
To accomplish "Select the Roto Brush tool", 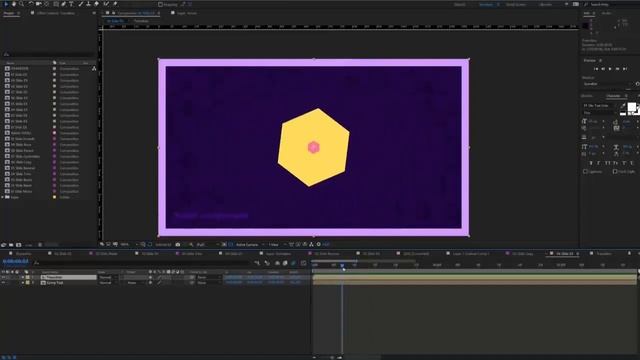I will [x=107, y=4].
